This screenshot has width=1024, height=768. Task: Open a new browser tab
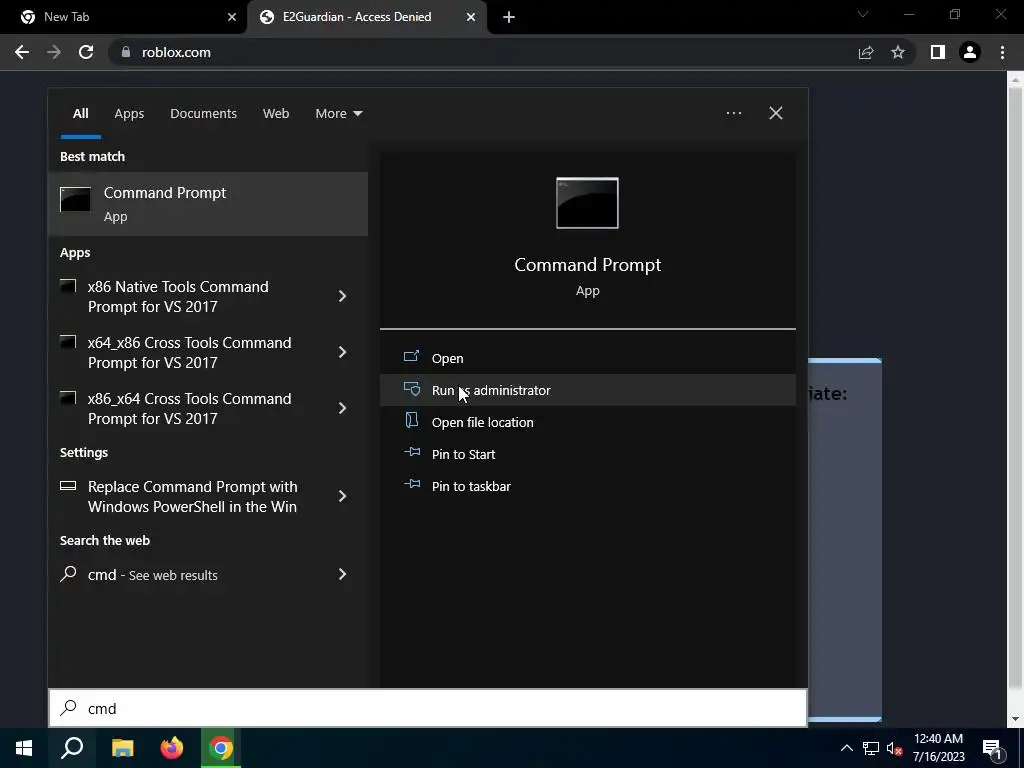509,17
